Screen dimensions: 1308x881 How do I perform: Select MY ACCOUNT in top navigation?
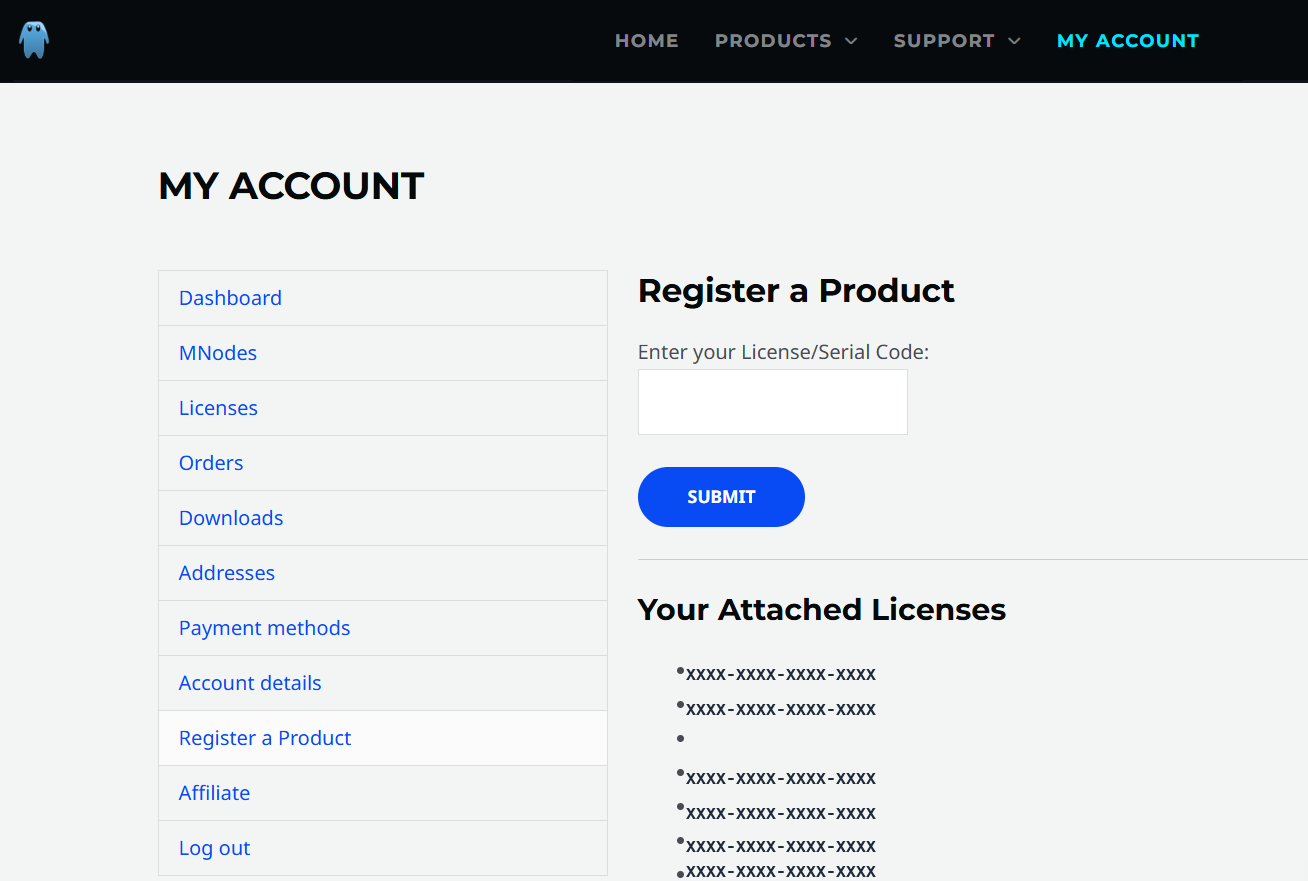pyautogui.click(x=1128, y=41)
